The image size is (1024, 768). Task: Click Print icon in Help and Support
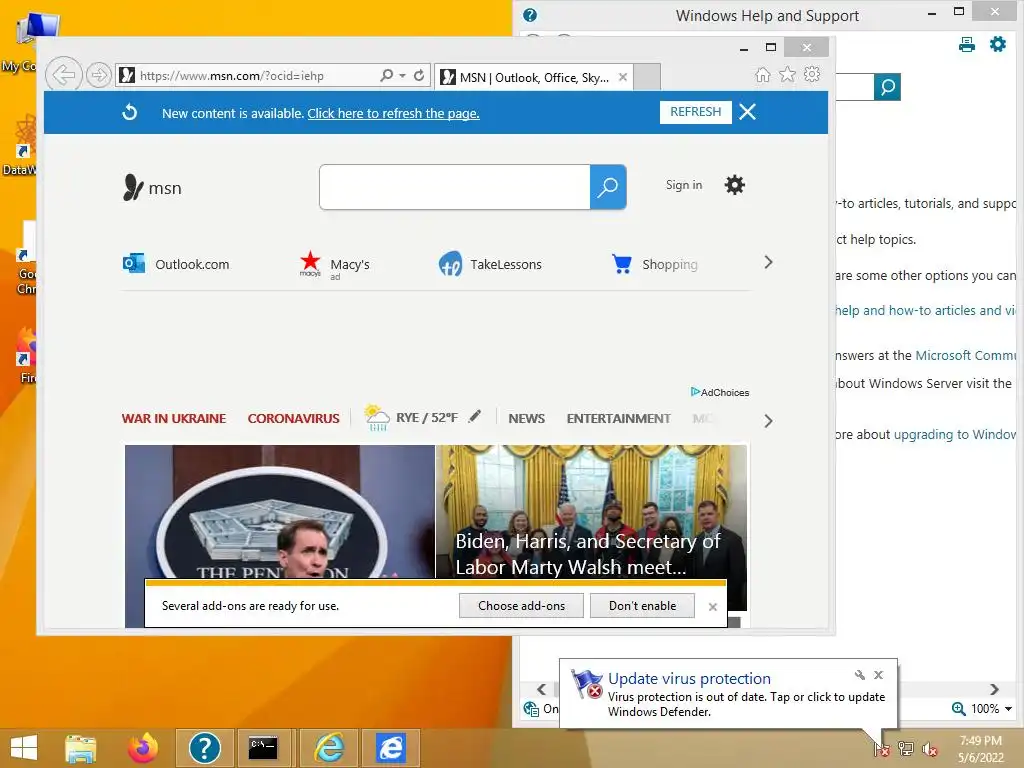pos(967,44)
